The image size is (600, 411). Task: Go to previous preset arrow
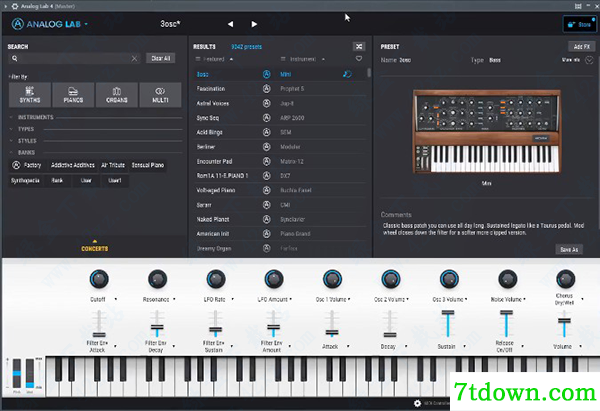click(x=230, y=24)
